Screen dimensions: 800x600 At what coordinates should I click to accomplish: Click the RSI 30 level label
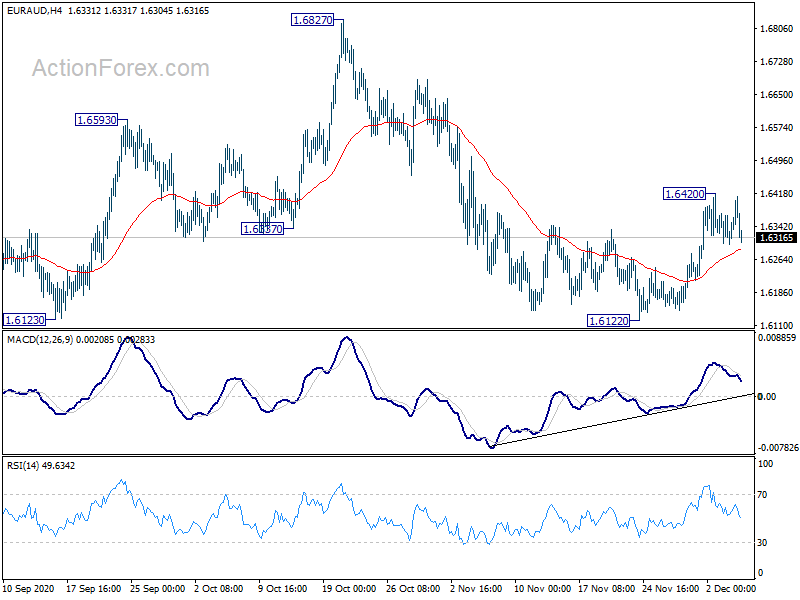coord(762,543)
